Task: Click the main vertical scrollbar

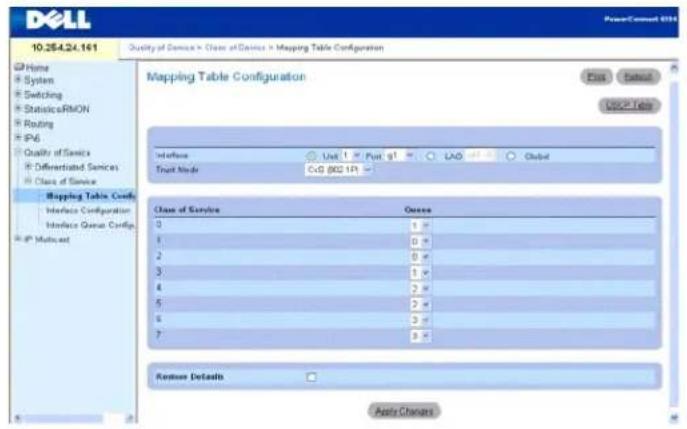Action: point(674,243)
